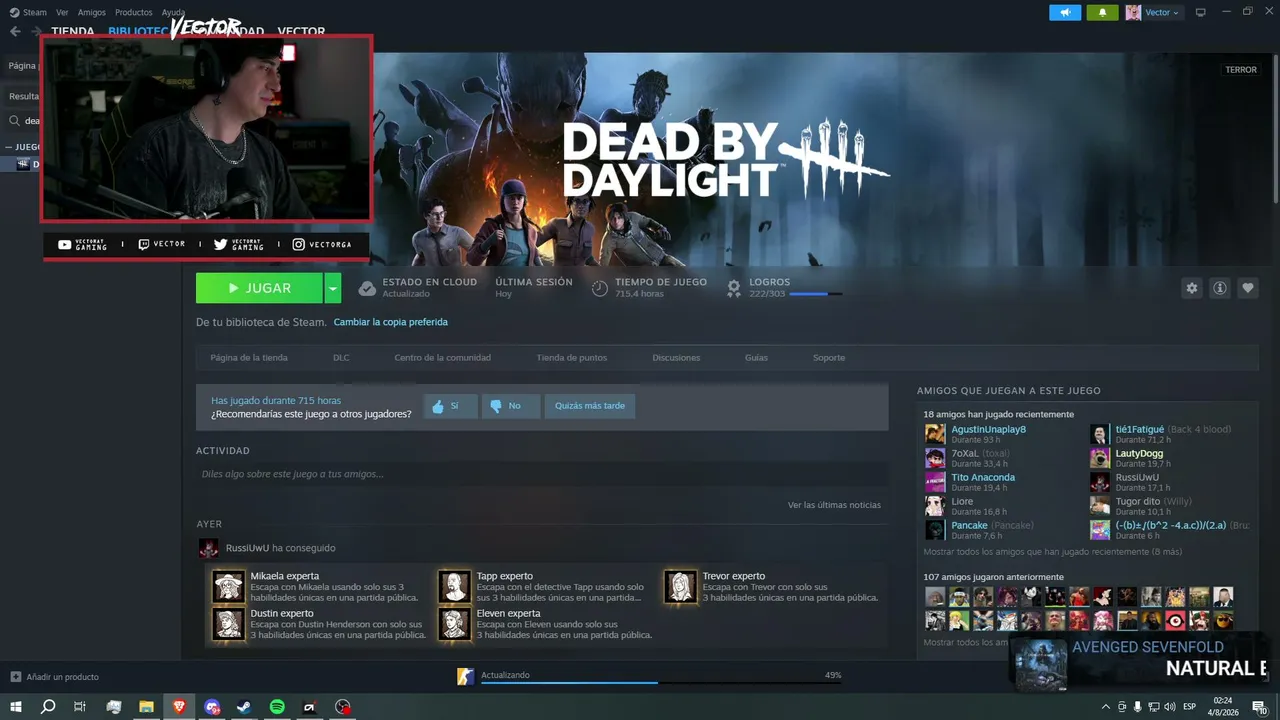The height and width of the screenshot is (720, 1280).
Task: Open Mikaela experta achievement icon
Action: pos(229,587)
